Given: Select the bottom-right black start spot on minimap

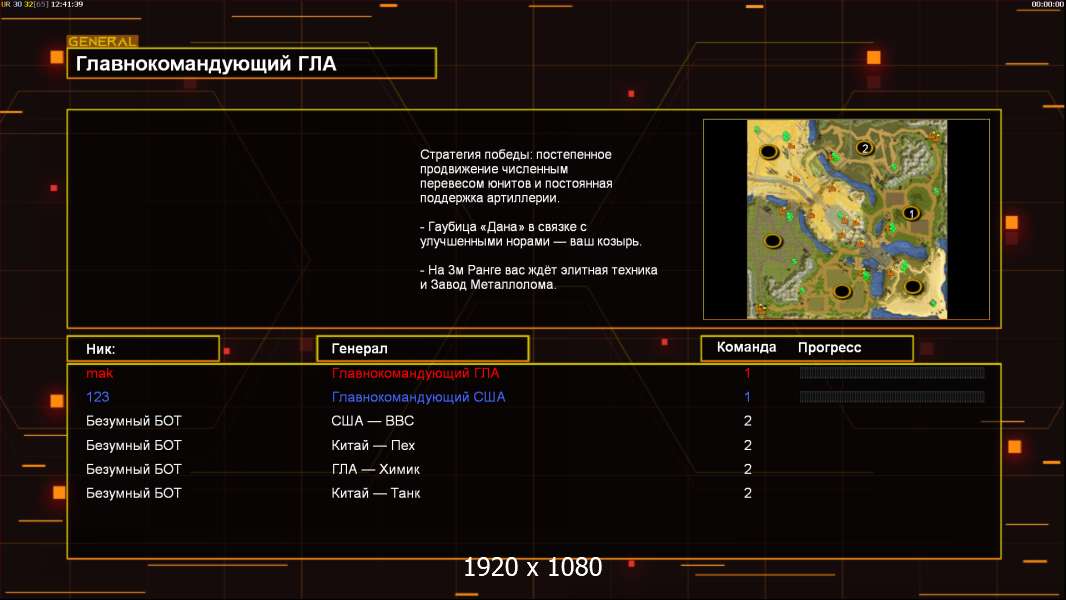Looking at the screenshot, I should 913,287.
